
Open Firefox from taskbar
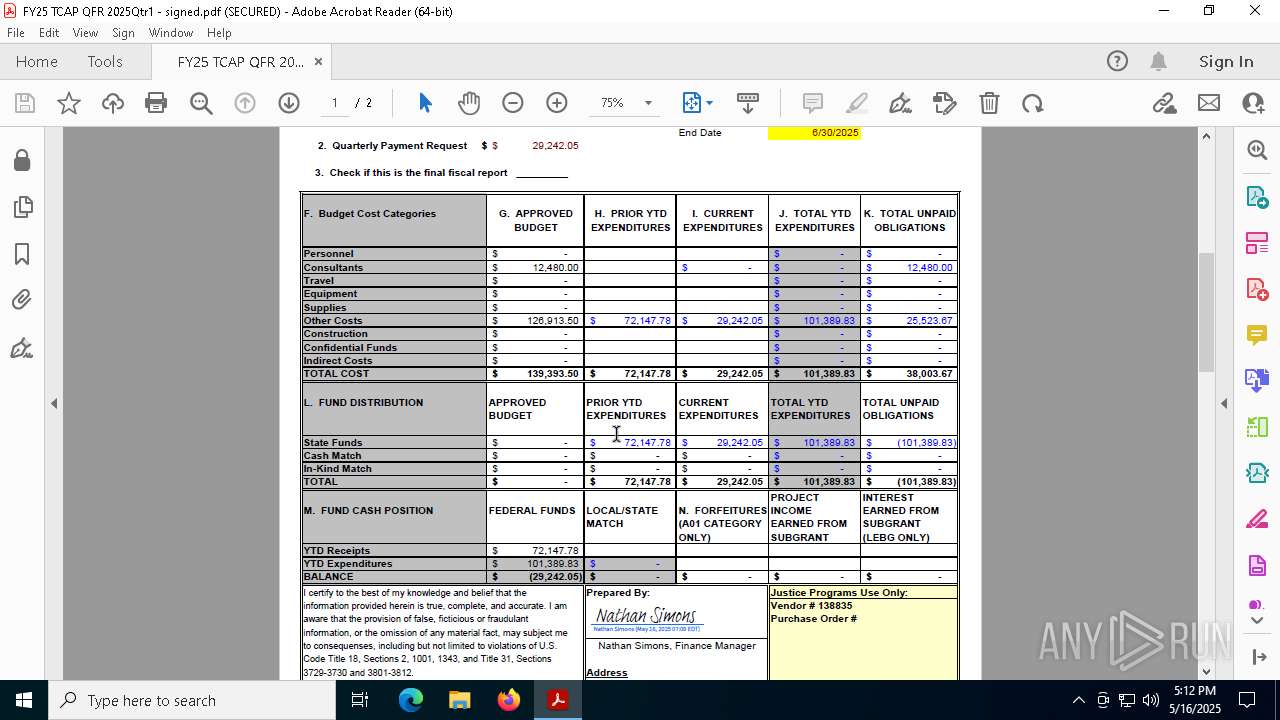coord(509,700)
